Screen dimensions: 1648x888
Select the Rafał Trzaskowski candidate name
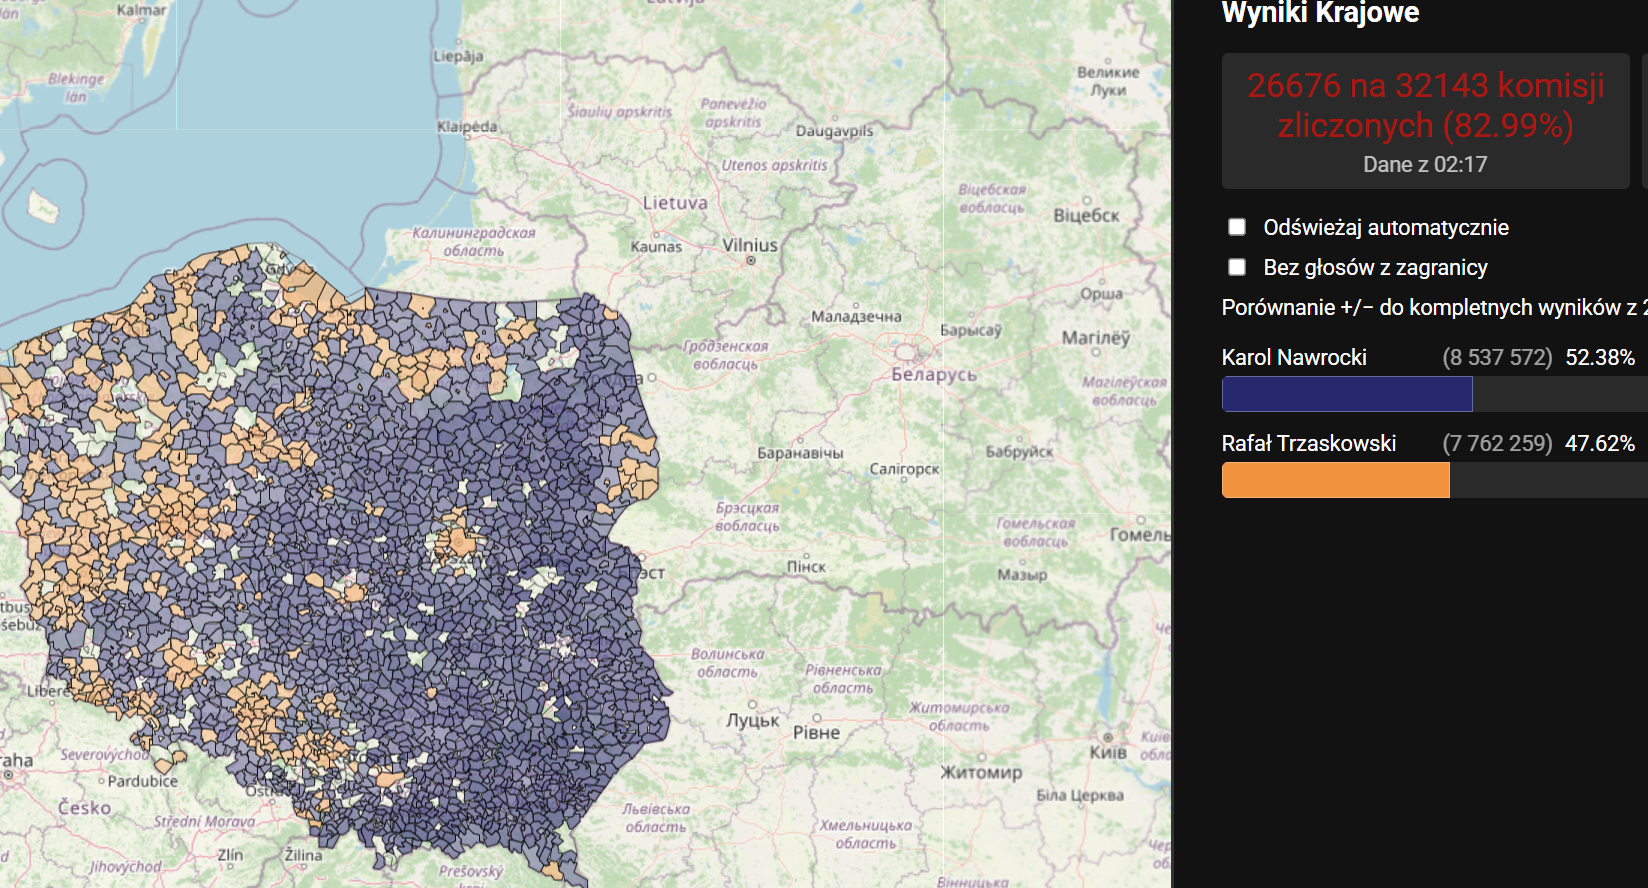pos(1308,443)
